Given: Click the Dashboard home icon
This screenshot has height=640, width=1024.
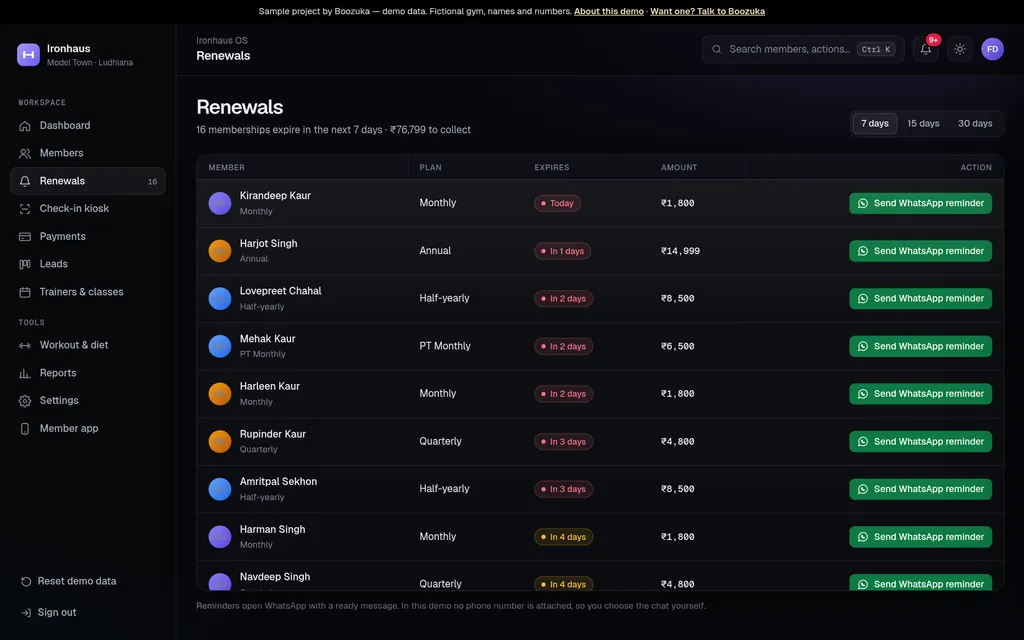Looking at the screenshot, I should click(25, 125).
